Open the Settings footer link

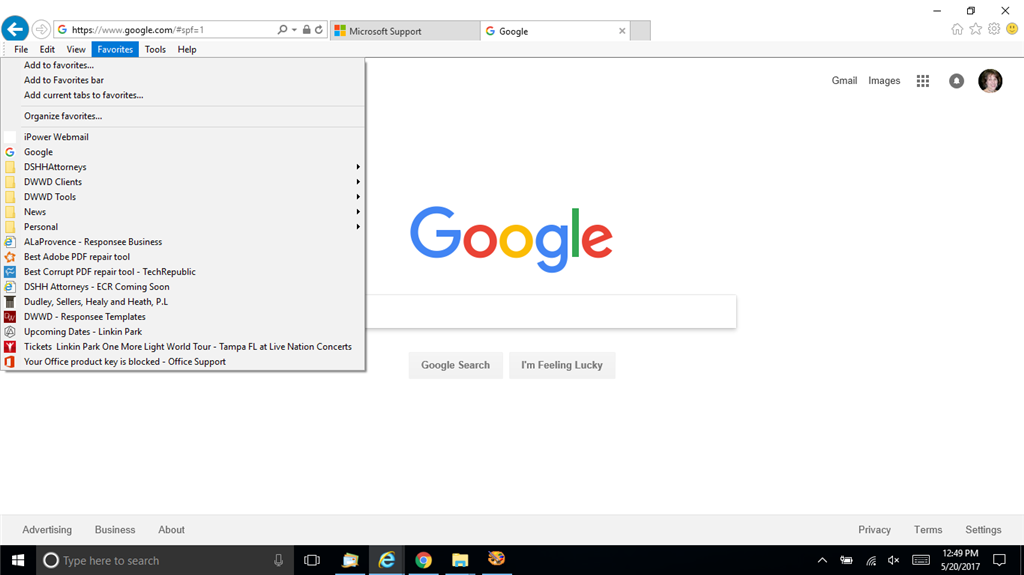984,530
